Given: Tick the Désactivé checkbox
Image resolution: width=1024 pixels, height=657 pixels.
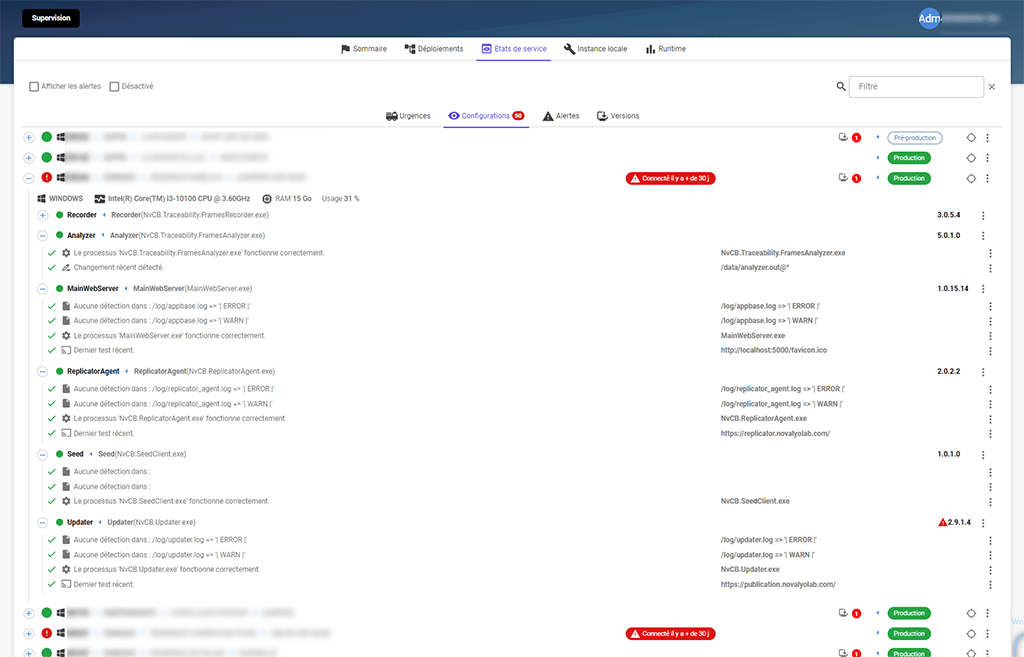Looking at the screenshot, I should point(114,87).
